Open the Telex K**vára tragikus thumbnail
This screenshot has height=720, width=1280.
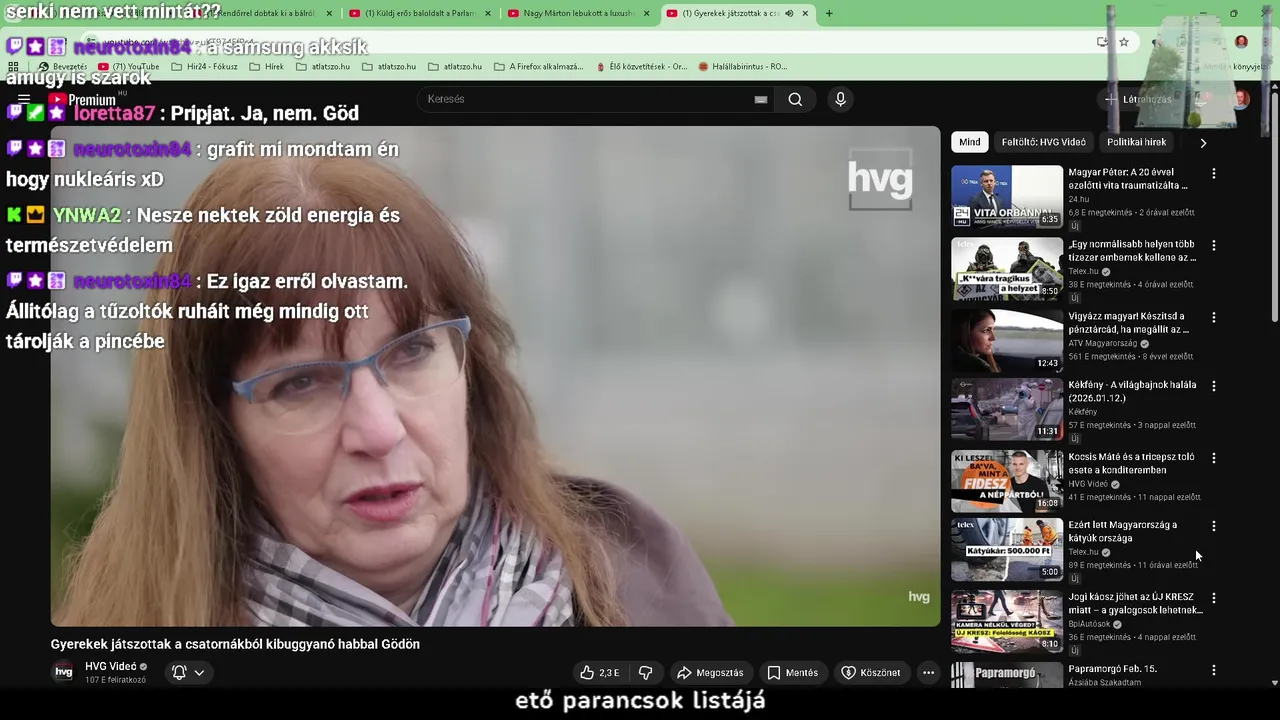[x=1007, y=268]
